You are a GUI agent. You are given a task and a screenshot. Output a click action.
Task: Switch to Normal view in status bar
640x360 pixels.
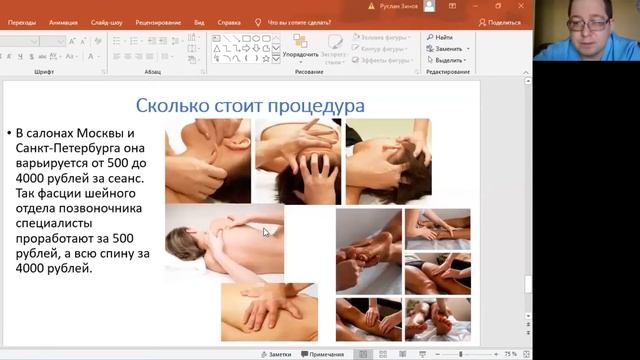[363, 354]
